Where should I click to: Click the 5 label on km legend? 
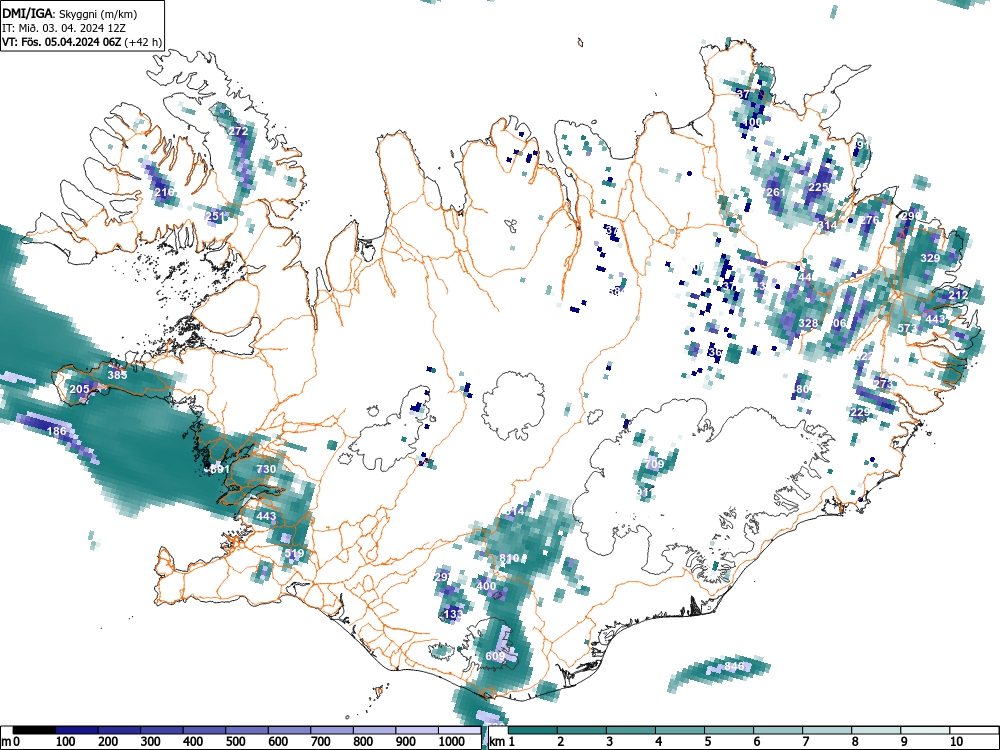point(708,741)
